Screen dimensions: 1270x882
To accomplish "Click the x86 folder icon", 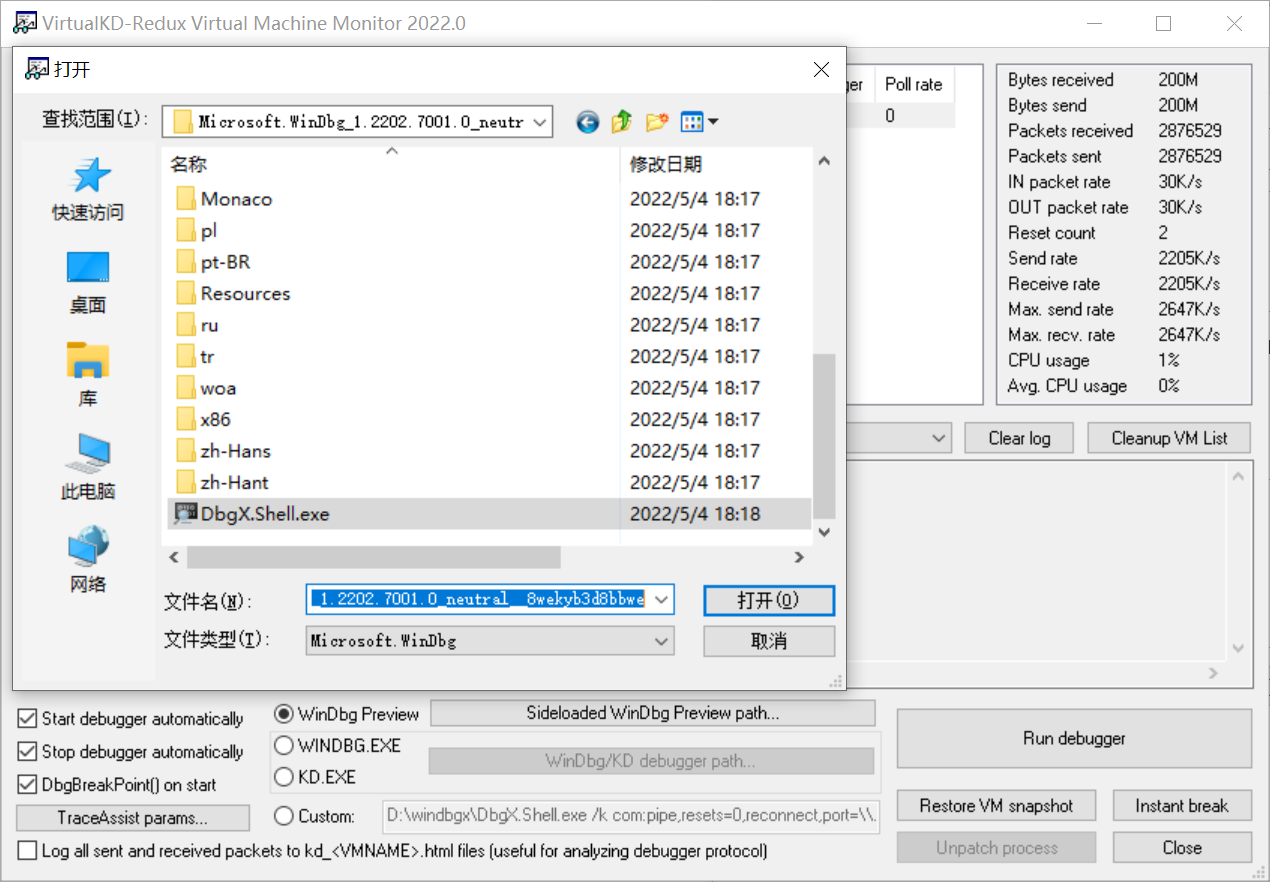I will pyautogui.click(x=185, y=420).
